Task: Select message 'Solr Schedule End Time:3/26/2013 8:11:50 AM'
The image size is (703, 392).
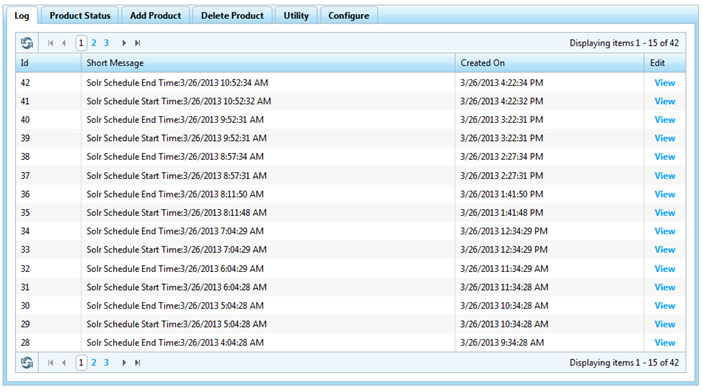Action: tap(175, 194)
